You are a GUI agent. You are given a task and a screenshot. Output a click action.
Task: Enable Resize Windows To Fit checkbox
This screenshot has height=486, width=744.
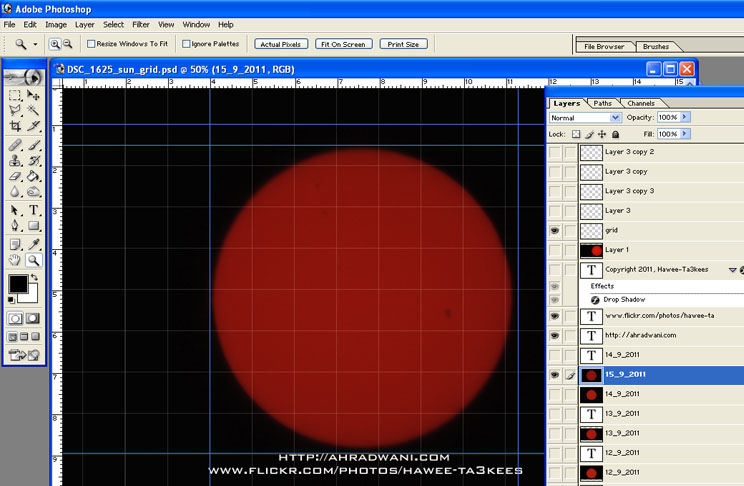[91, 44]
